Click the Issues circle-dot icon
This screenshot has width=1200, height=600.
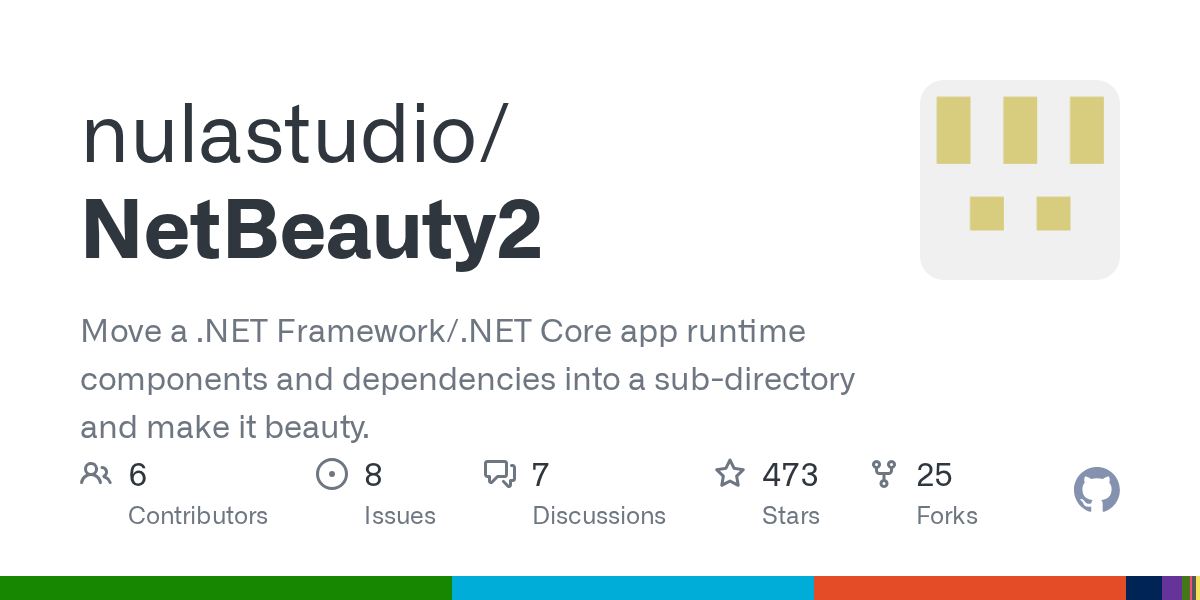click(x=331, y=474)
